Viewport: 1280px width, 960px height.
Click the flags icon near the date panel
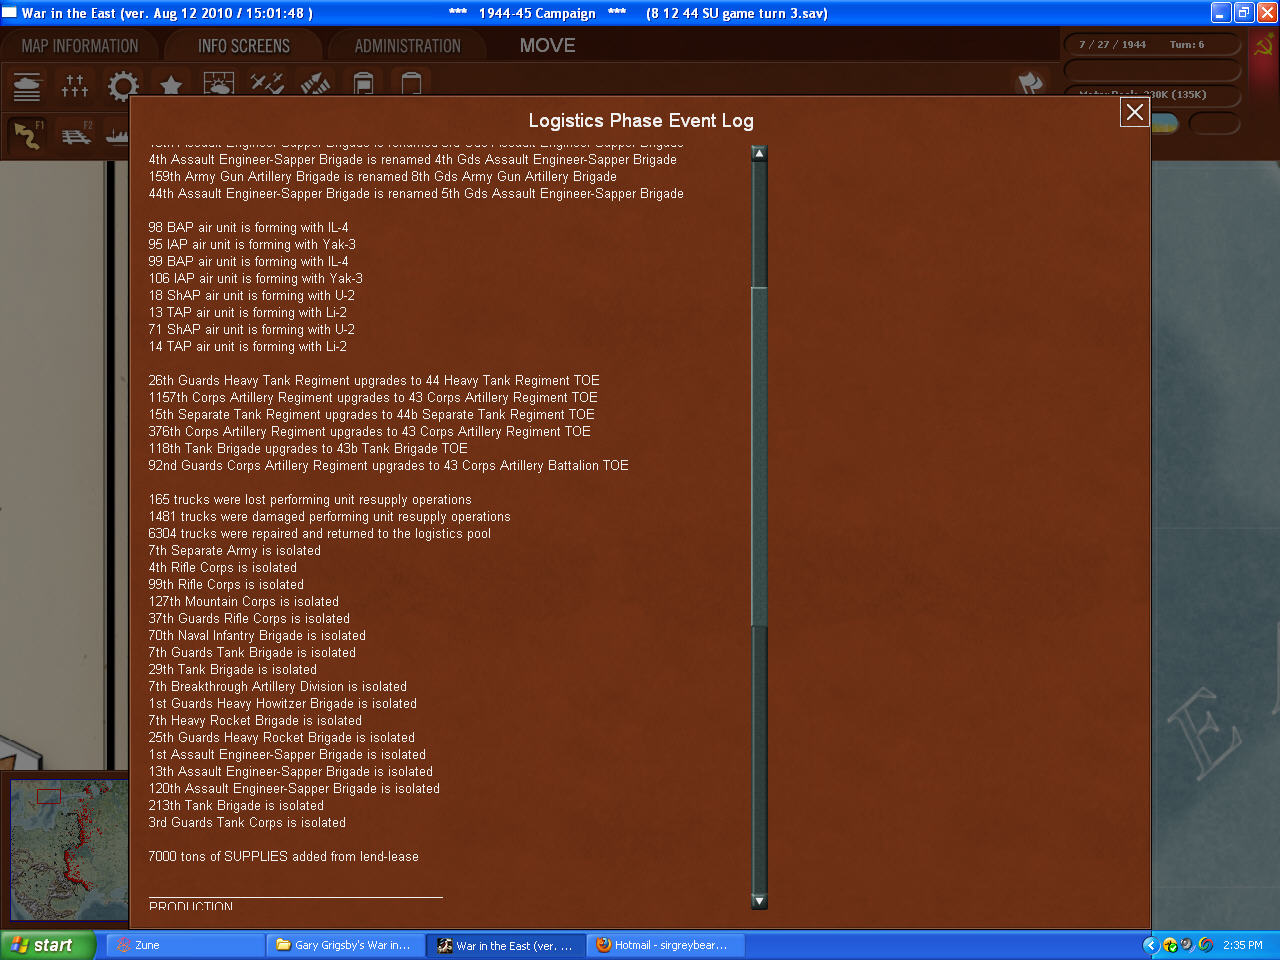tap(1030, 84)
